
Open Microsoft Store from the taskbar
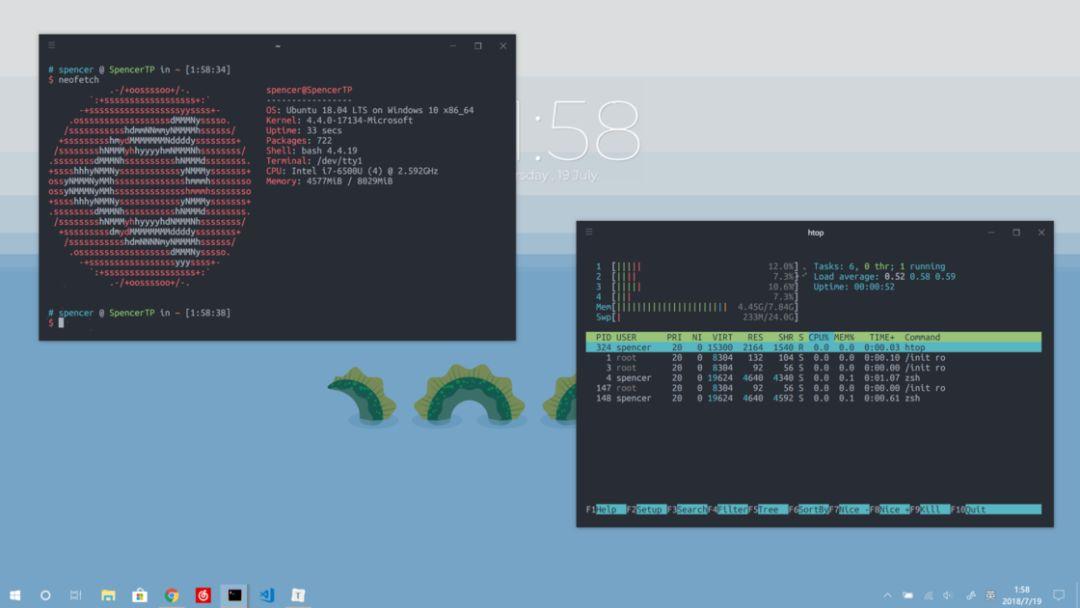pos(139,593)
